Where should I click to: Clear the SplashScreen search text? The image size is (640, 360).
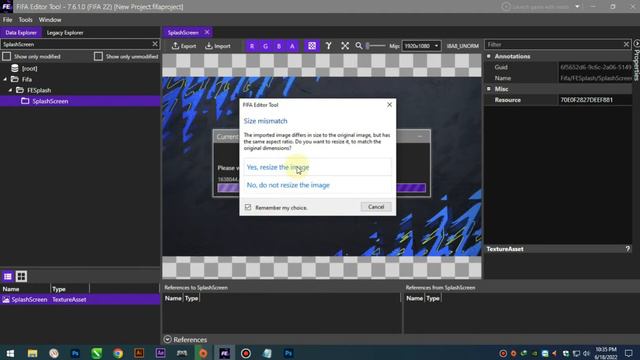[x=155, y=44]
